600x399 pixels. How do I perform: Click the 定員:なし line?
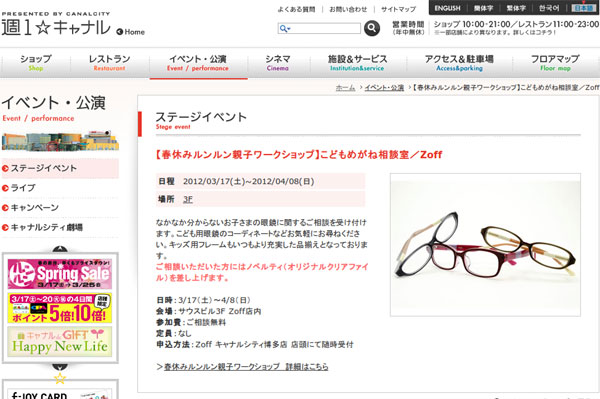(174, 333)
